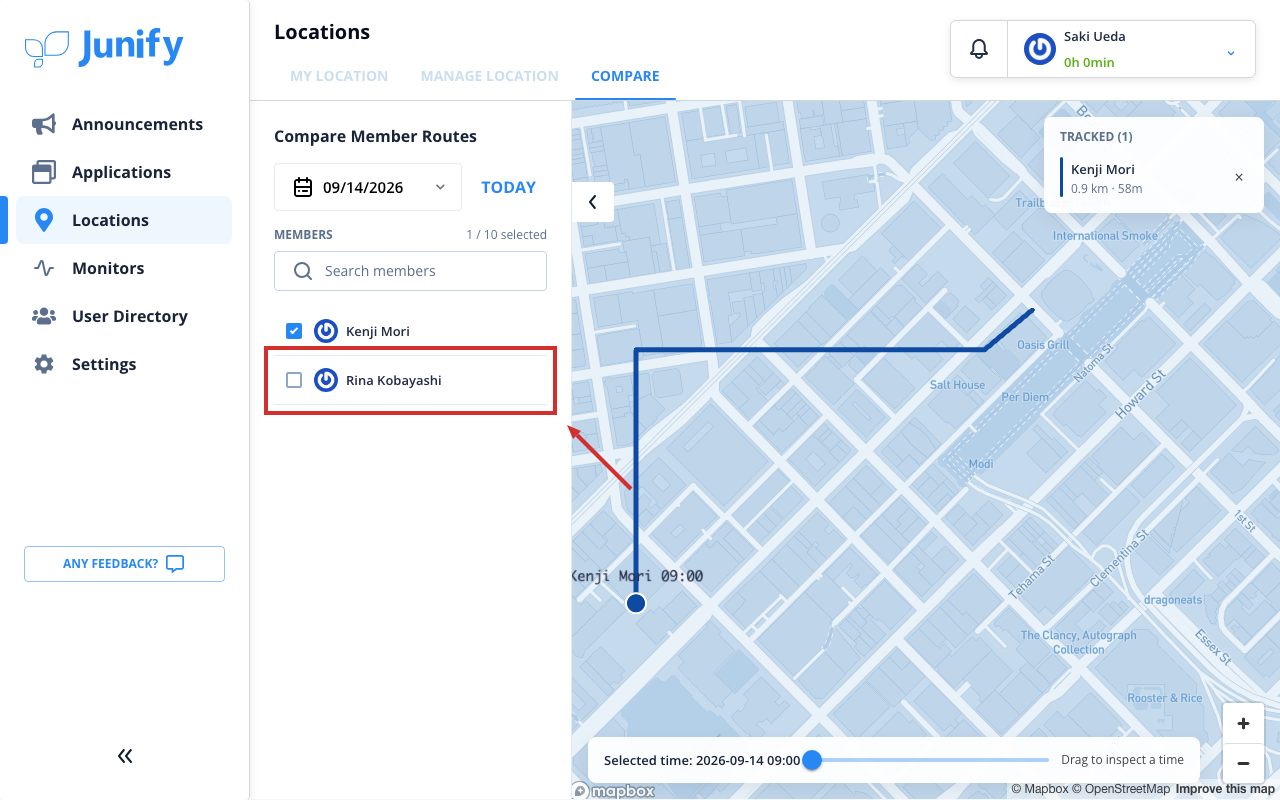This screenshot has height=800, width=1280.
Task: Check the Rina Kobayashi checkbox
Action: point(294,380)
